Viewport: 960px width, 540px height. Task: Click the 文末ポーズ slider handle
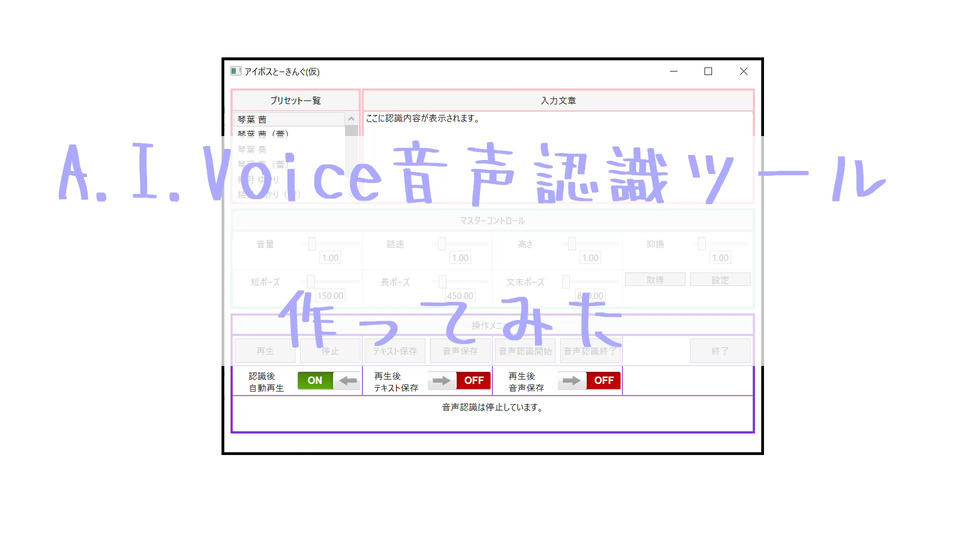566,282
